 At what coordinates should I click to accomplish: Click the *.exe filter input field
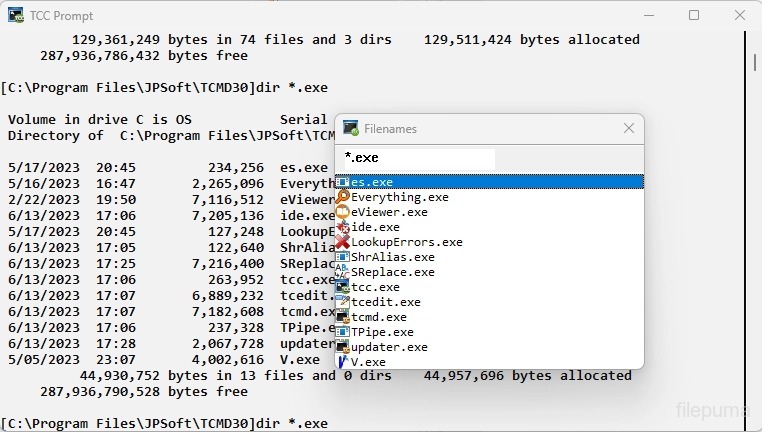pyautogui.click(x=418, y=158)
